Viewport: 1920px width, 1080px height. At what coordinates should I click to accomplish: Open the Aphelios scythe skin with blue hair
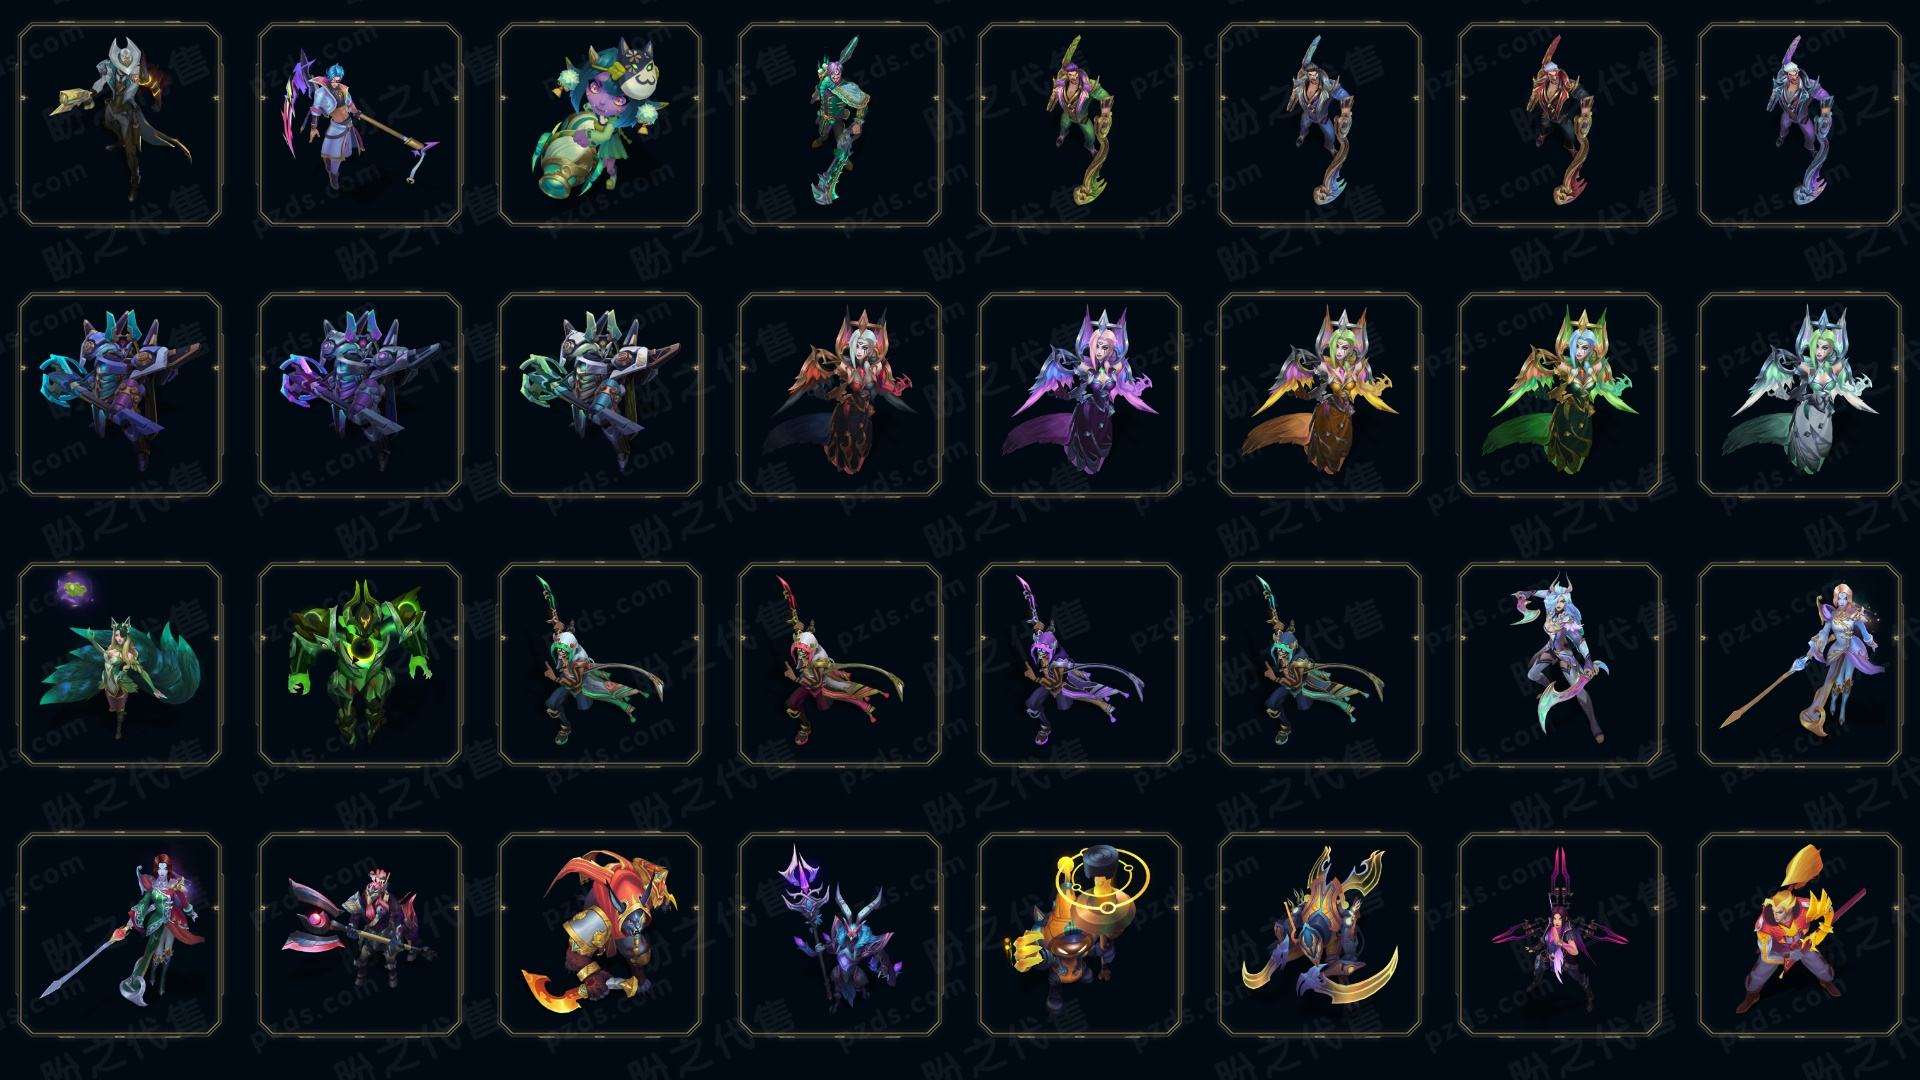[x=360, y=125]
